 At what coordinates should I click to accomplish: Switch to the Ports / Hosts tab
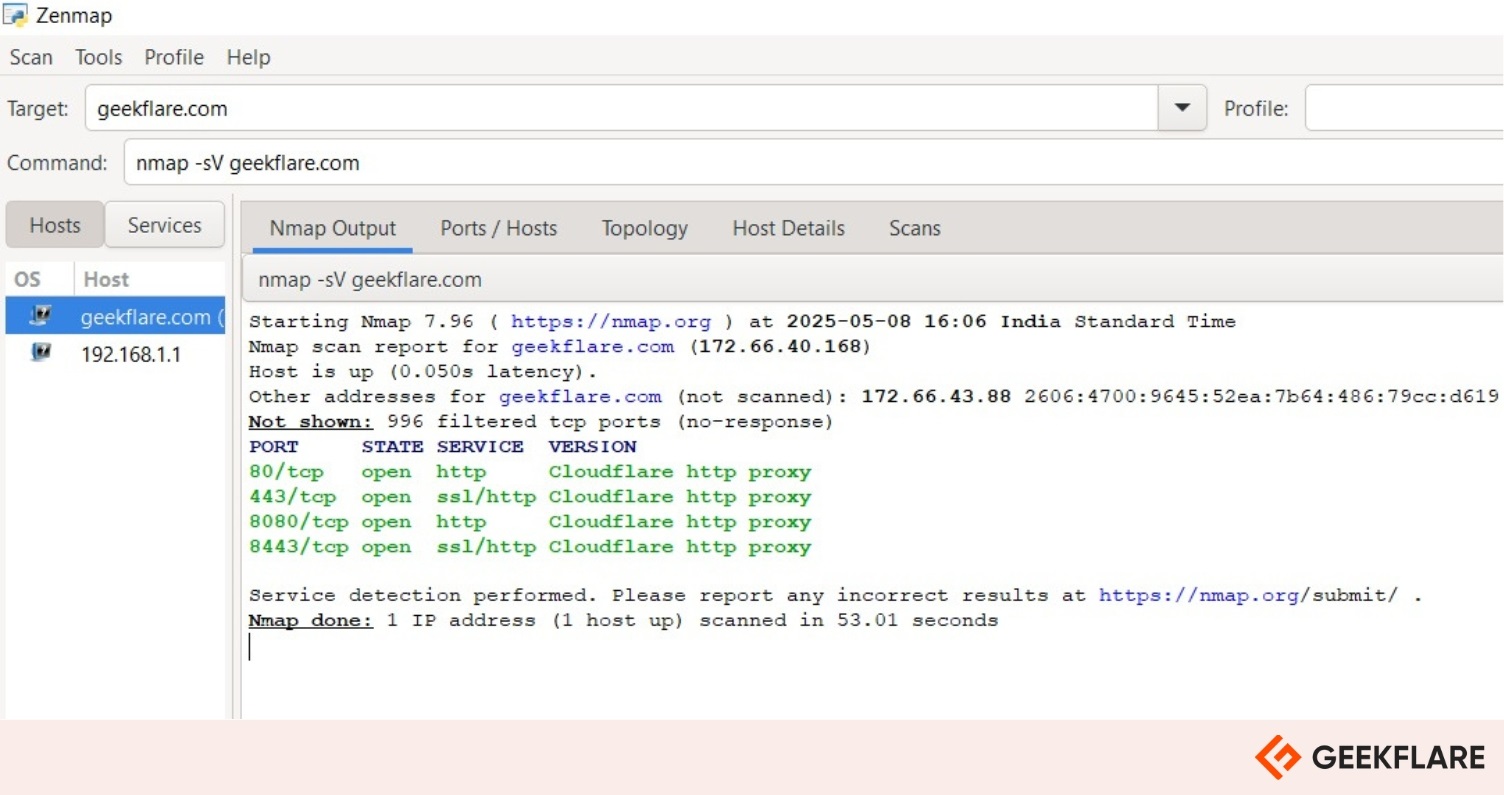coord(499,228)
